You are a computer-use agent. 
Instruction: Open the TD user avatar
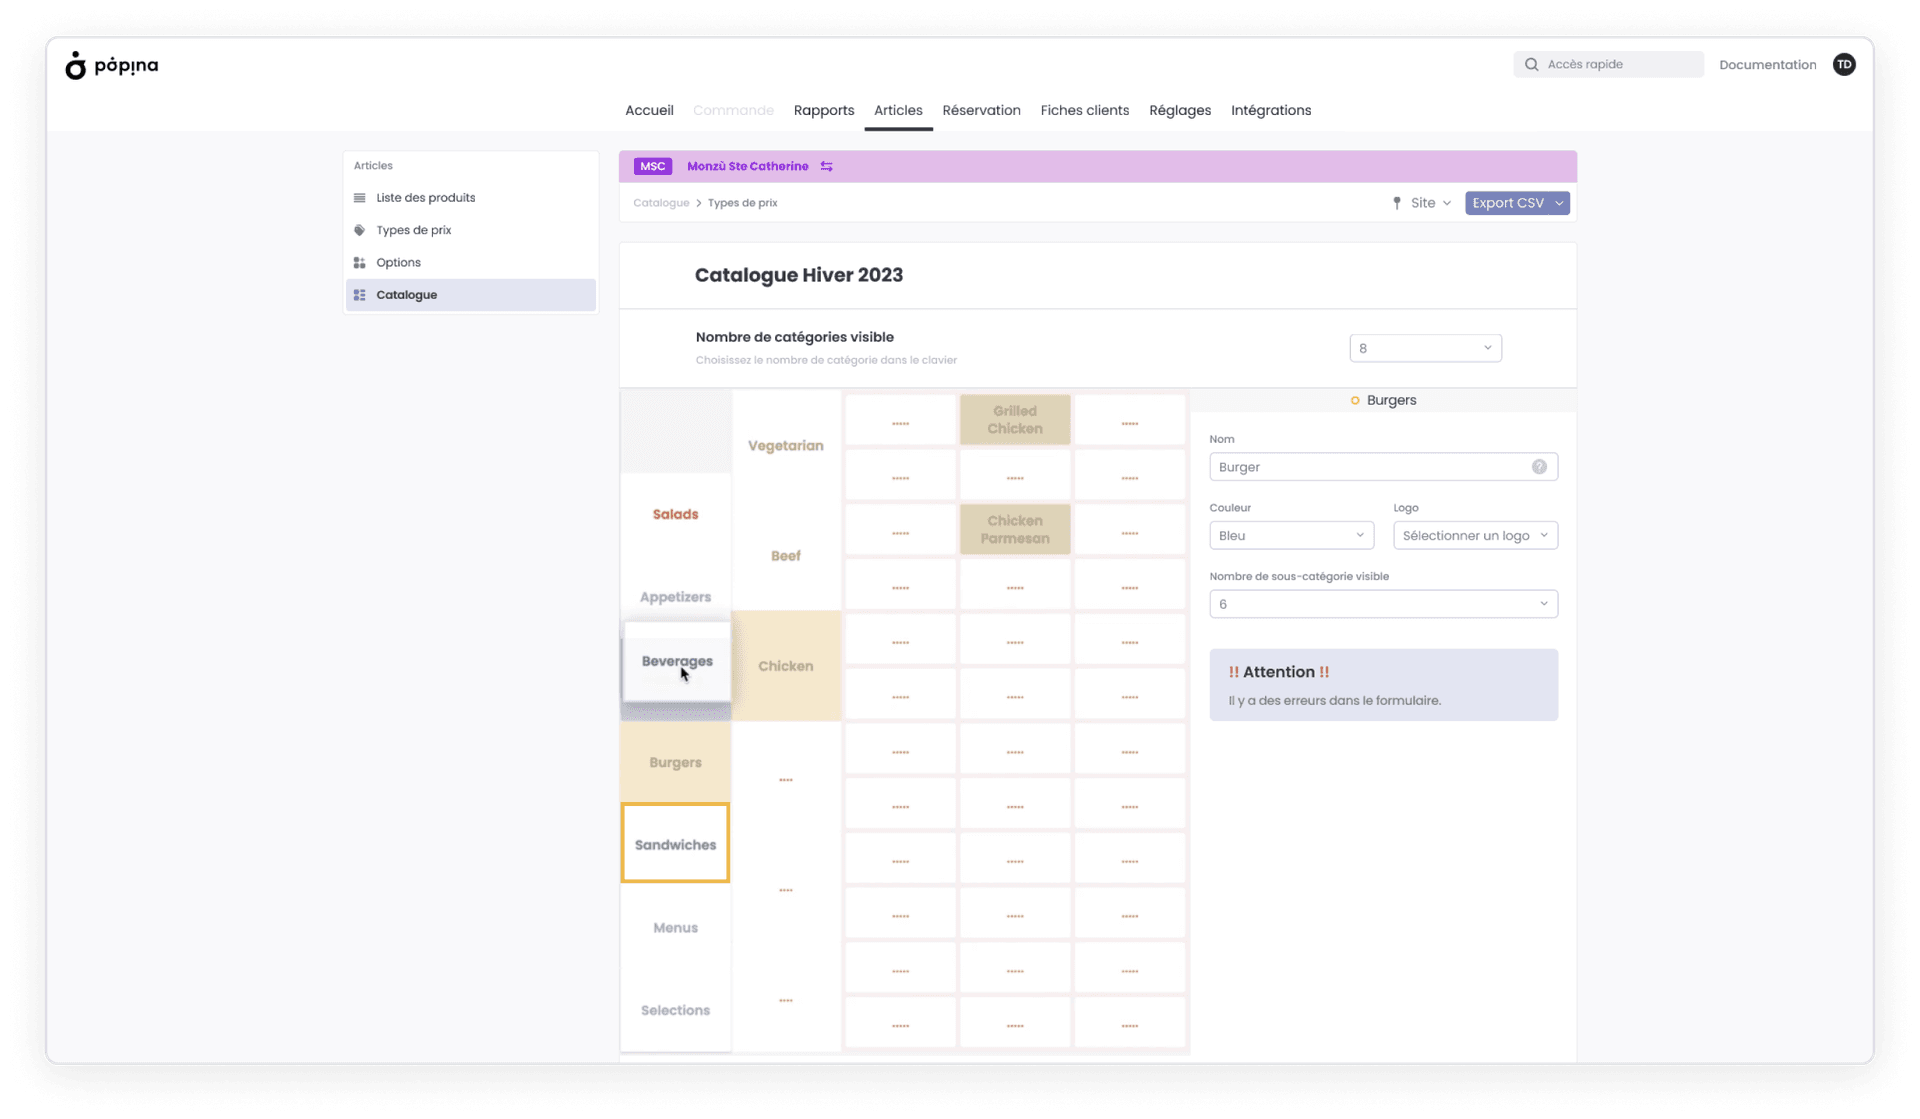pos(1844,64)
